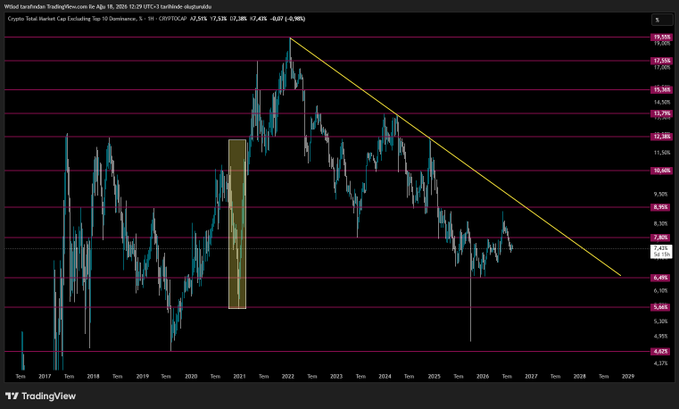Click the 4,17% price axis tick
This screenshot has width=679, height=409.
pyautogui.click(x=662, y=363)
